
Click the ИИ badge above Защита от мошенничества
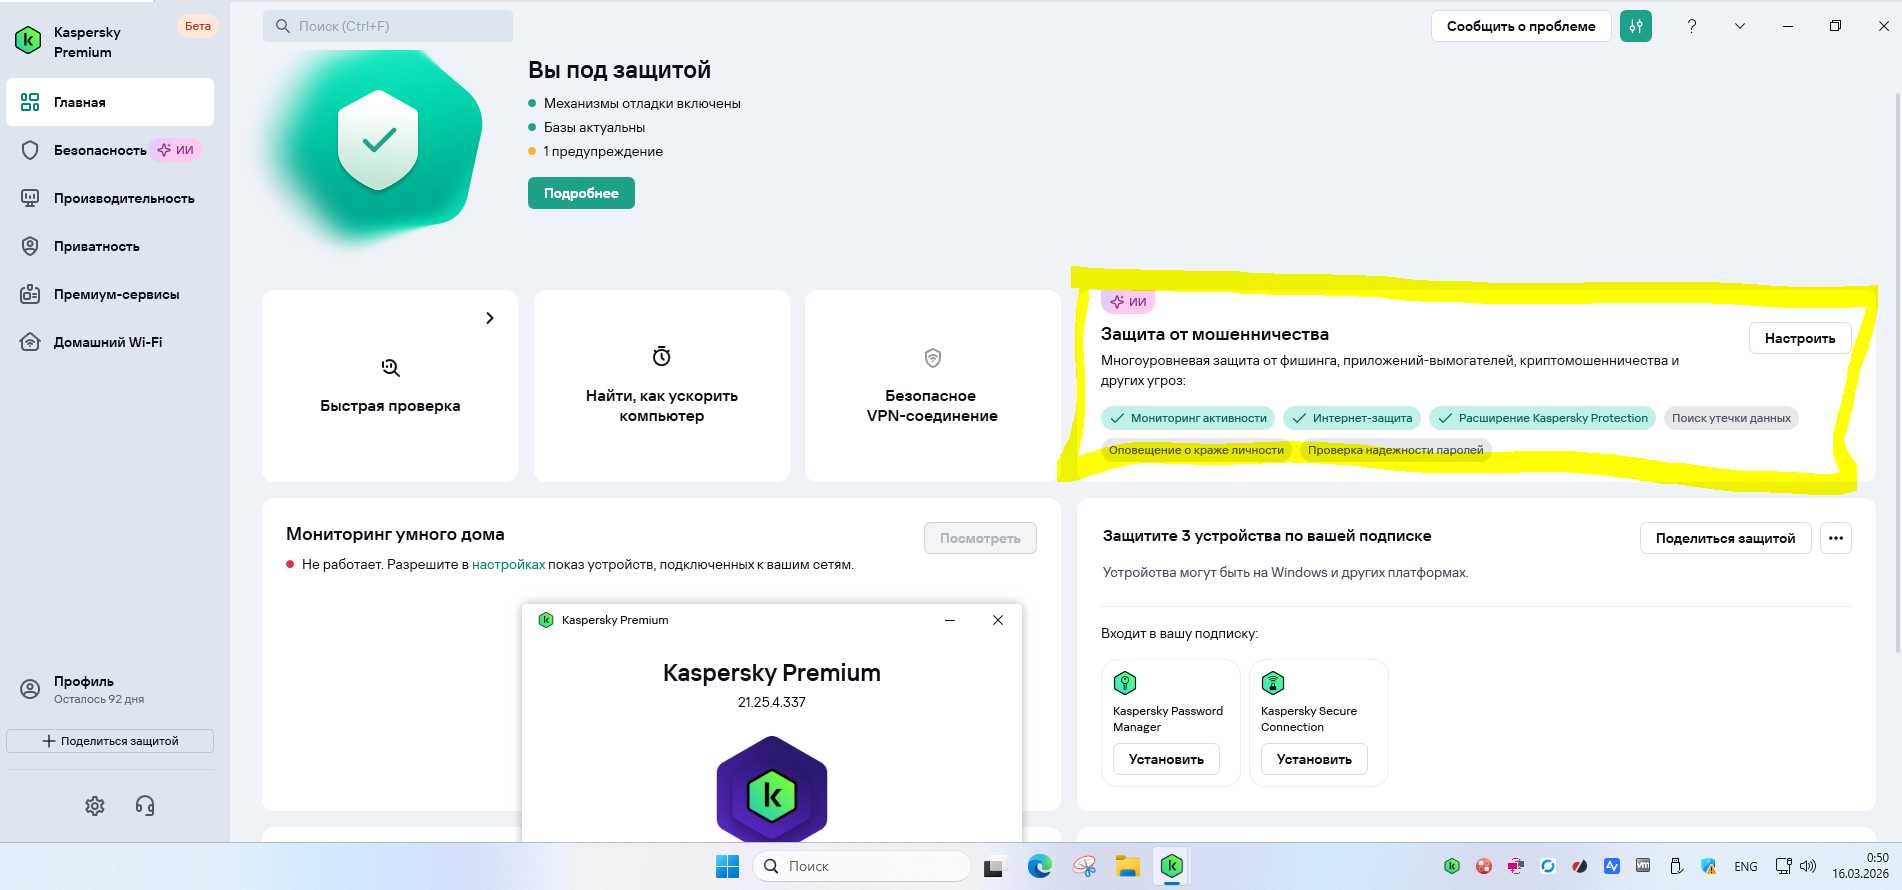[x=1128, y=301]
